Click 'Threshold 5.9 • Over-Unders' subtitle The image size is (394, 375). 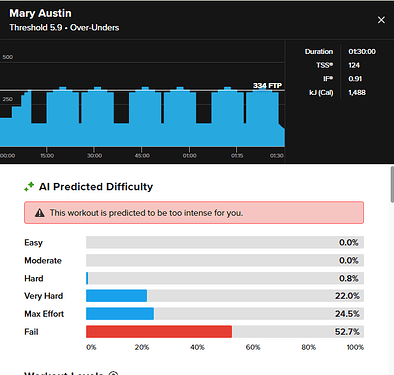[x=64, y=28]
